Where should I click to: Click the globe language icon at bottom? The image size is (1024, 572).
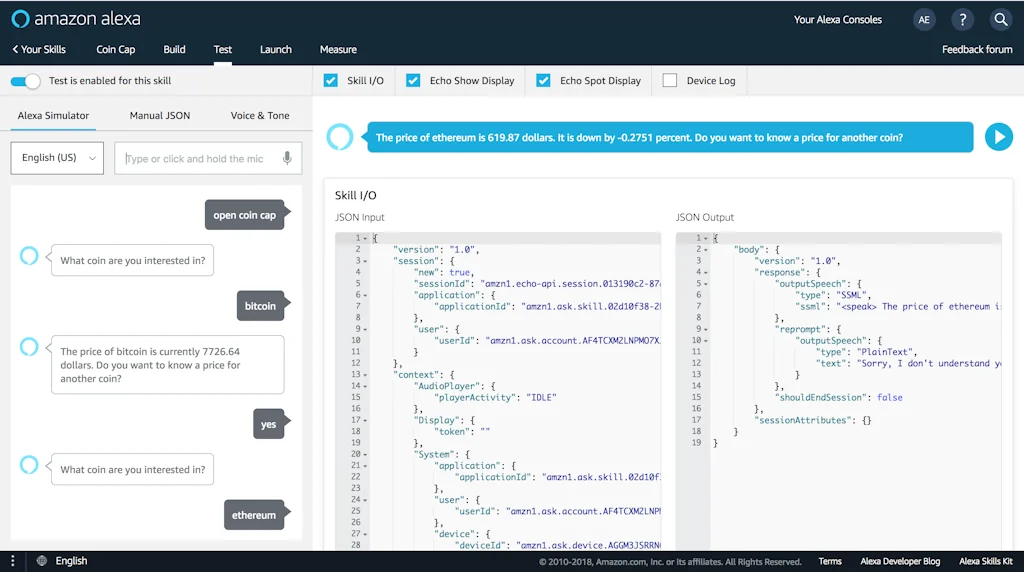point(42,561)
